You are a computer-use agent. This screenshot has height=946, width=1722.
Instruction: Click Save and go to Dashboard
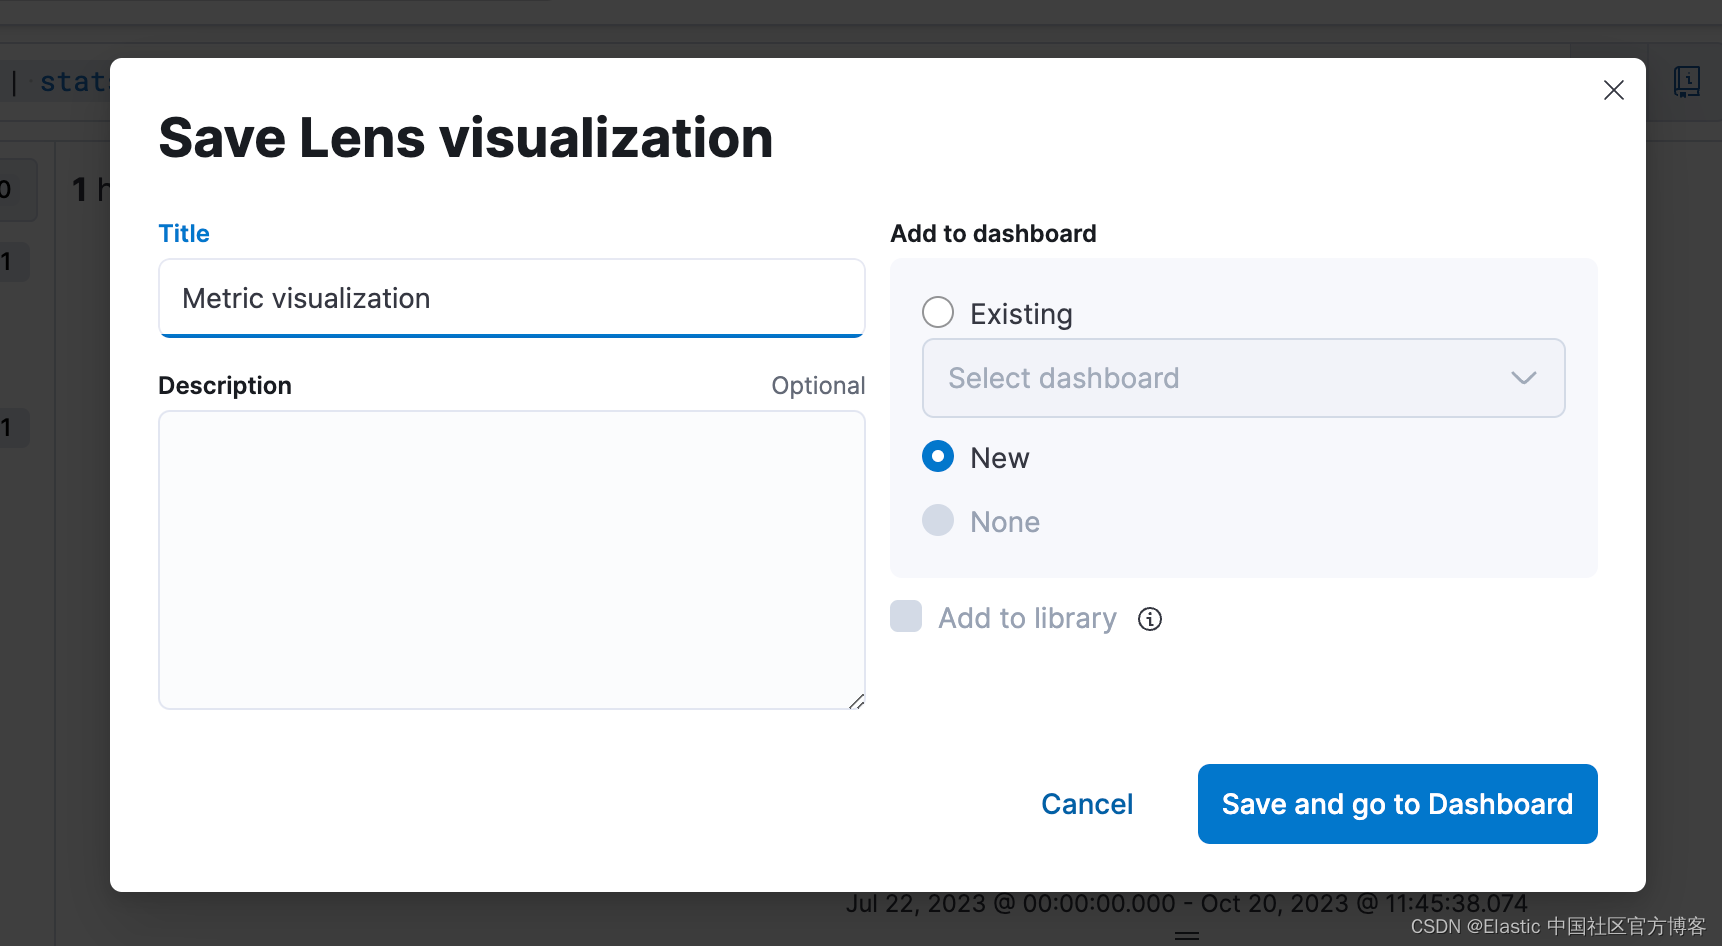click(1397, 804)
